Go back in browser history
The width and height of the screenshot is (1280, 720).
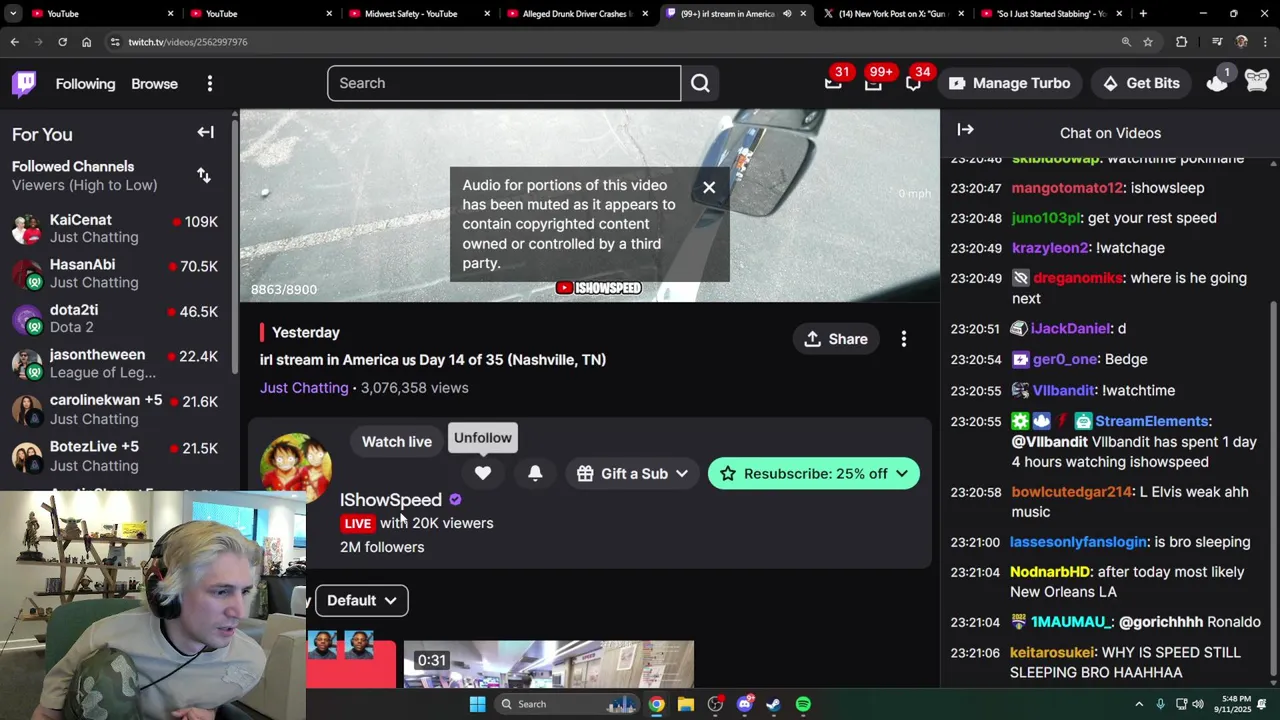(14, 42)
